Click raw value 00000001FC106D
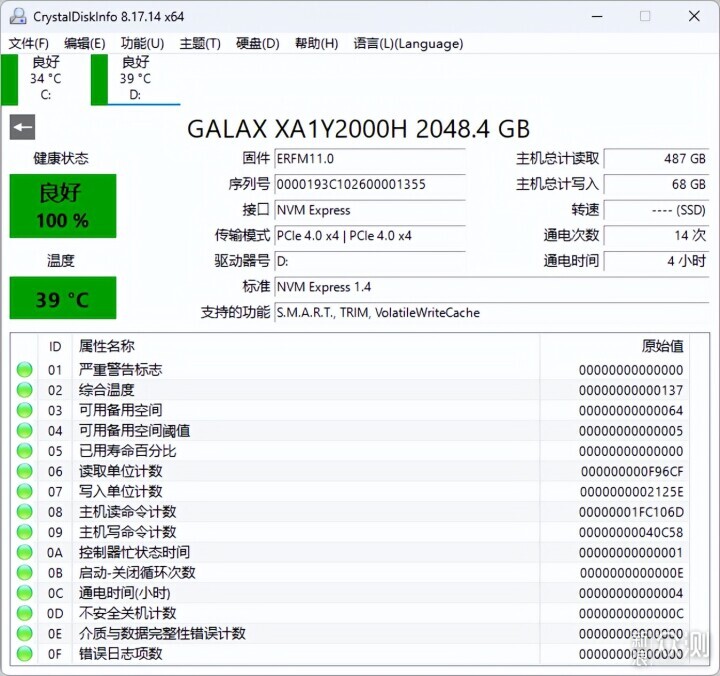Screen dimensions: 720x676 [x=631, y=512]
